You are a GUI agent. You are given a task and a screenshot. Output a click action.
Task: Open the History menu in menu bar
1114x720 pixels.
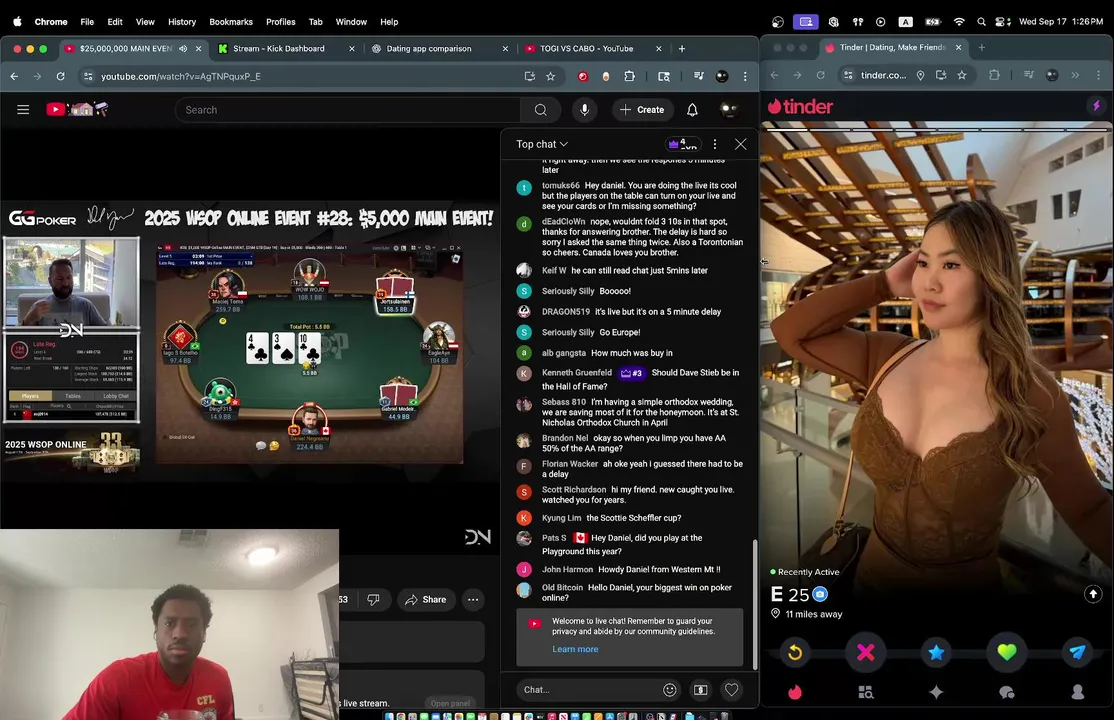[182, 21]
